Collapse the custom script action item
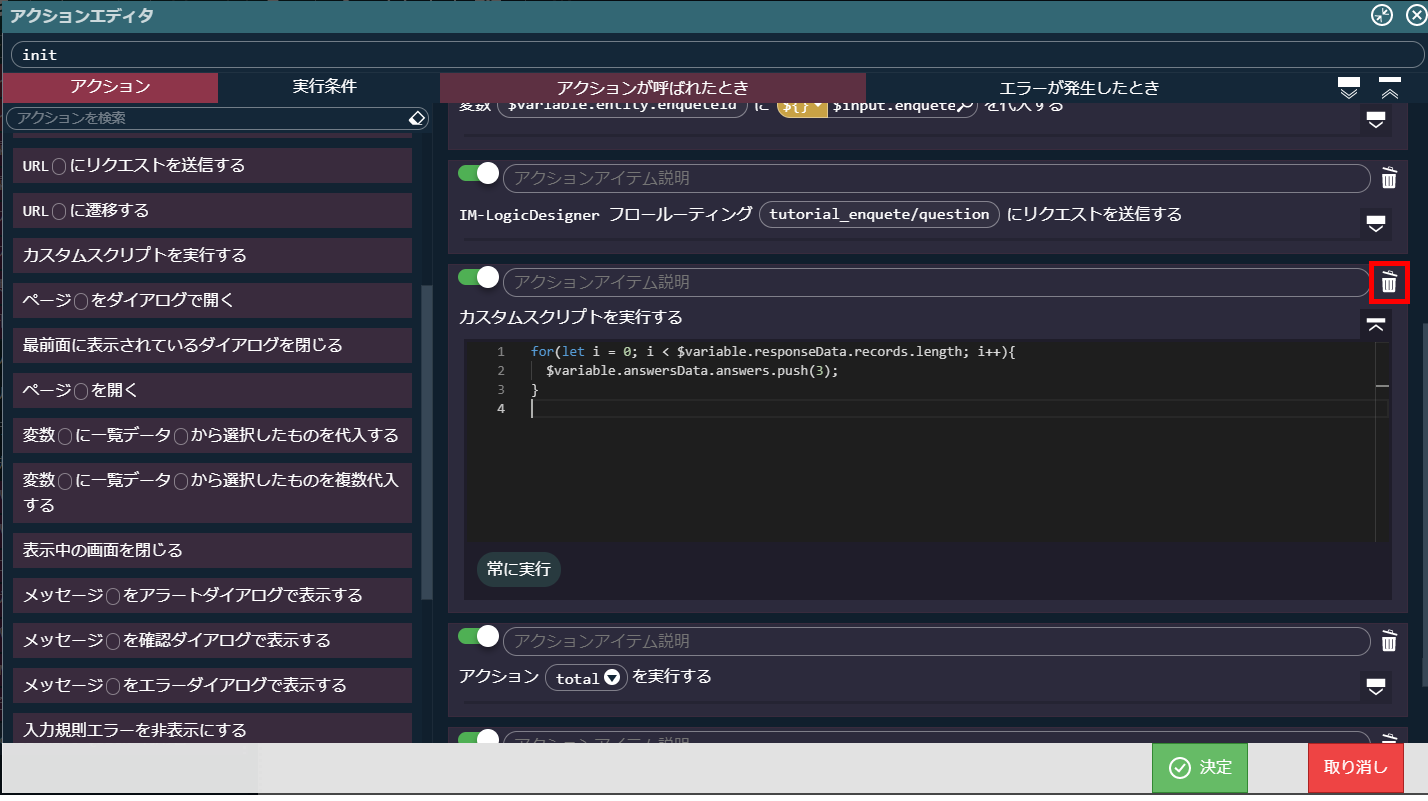1428x801 pixels. (1376, 324)
